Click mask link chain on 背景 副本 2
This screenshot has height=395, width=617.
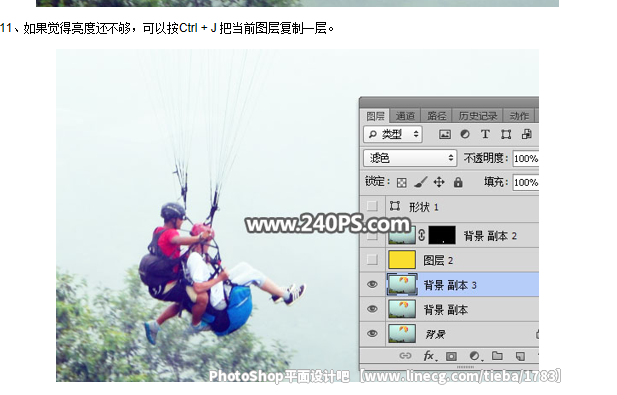(421, 235)
